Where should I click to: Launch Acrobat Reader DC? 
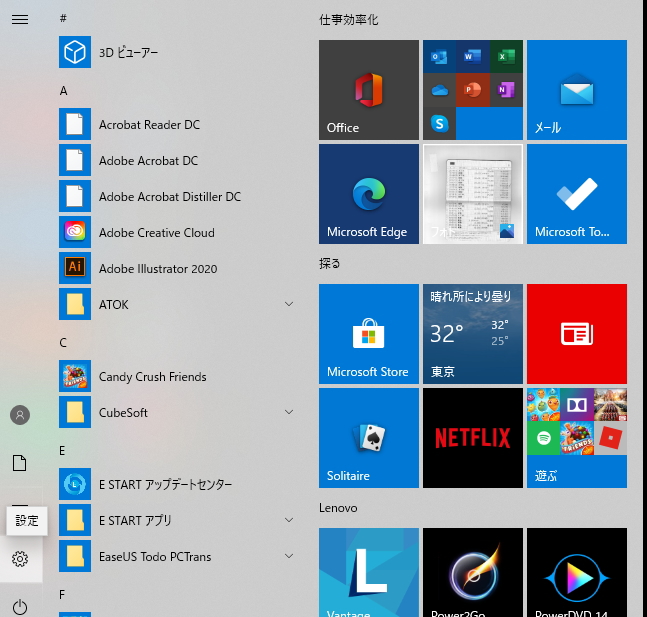(177, 124)
